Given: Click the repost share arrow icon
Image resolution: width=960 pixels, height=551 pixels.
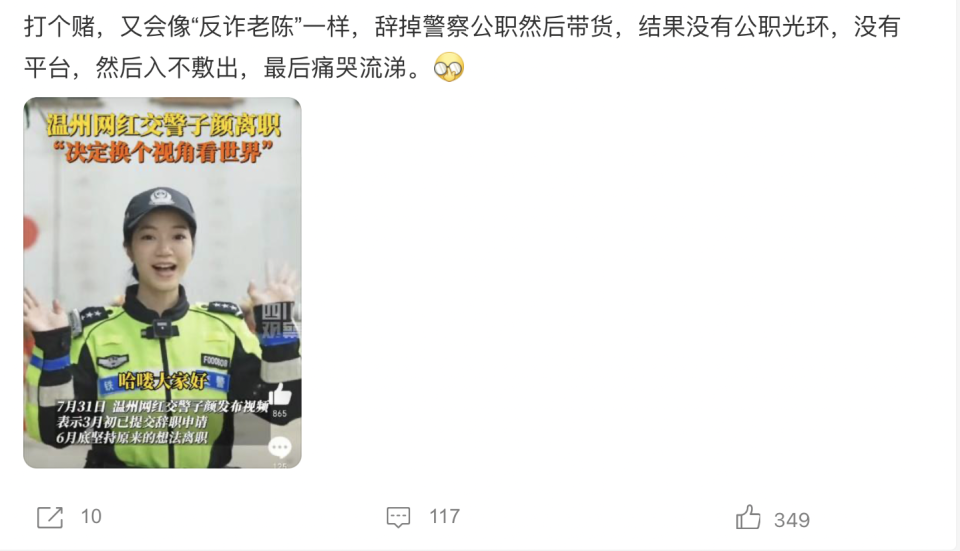Looking at the screenshot, I should [50, 517].
